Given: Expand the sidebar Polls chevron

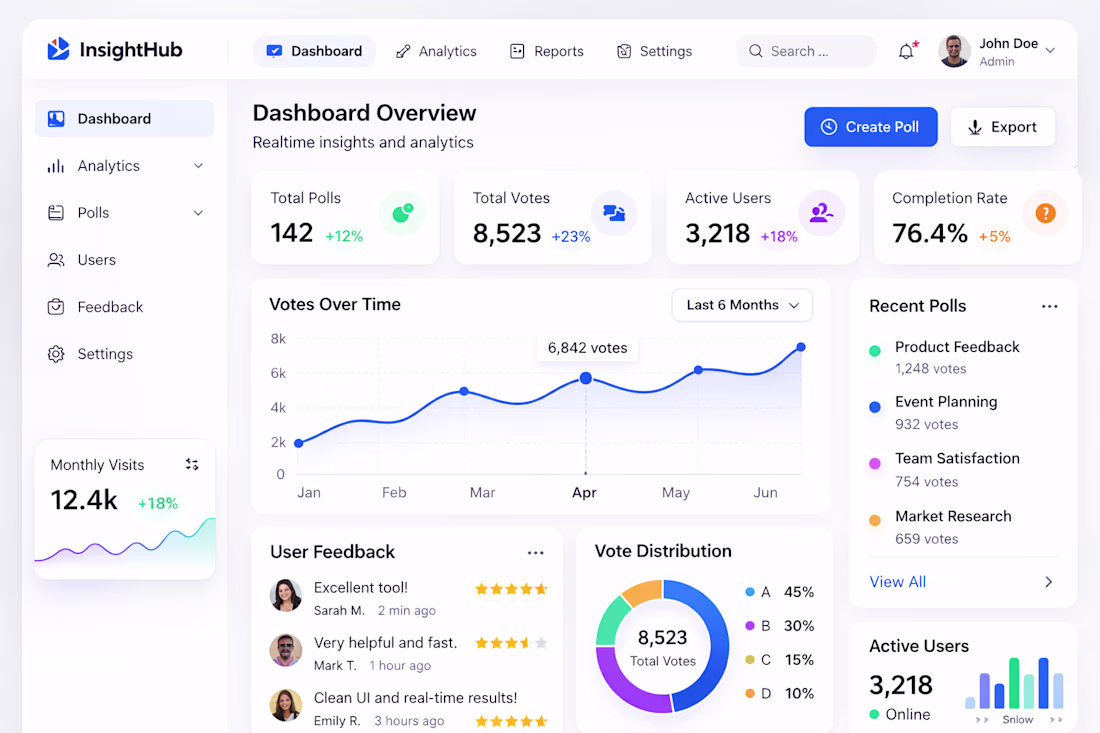Looking at the screenshot, I should coord(199,213).
